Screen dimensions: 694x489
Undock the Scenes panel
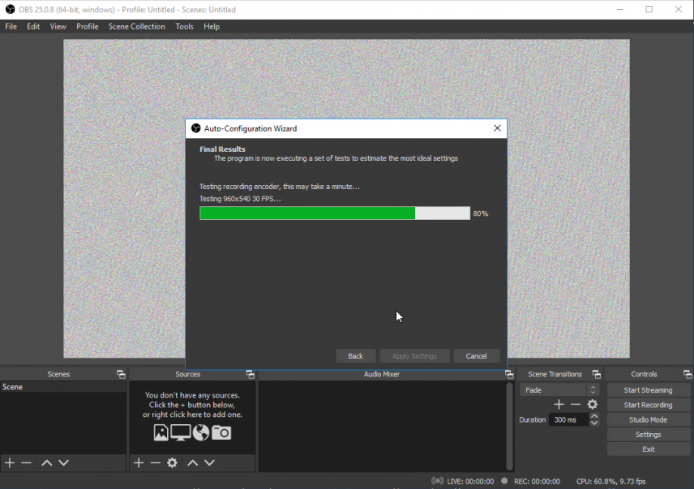tap(121, 374)
